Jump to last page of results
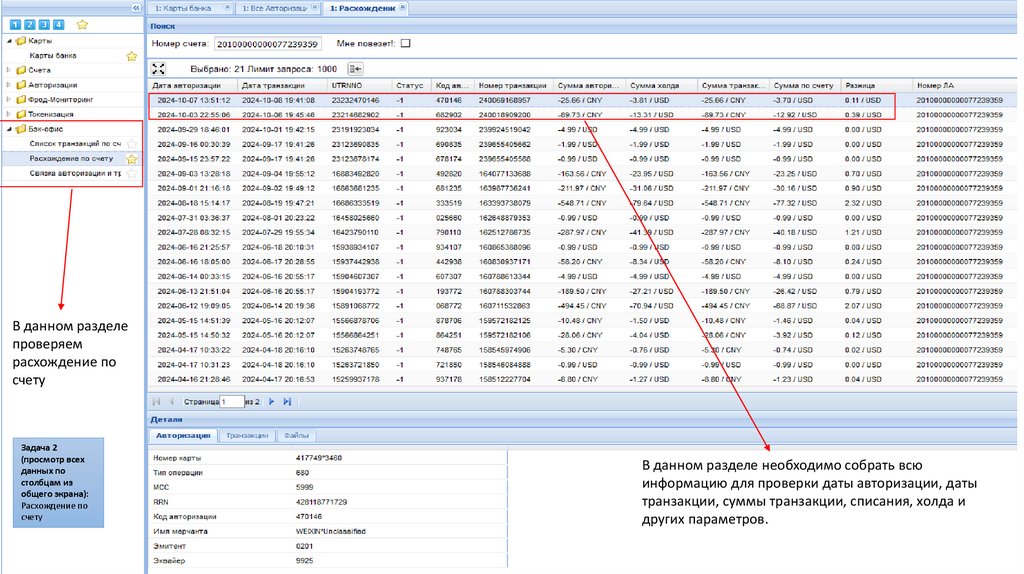 point(287,401)
